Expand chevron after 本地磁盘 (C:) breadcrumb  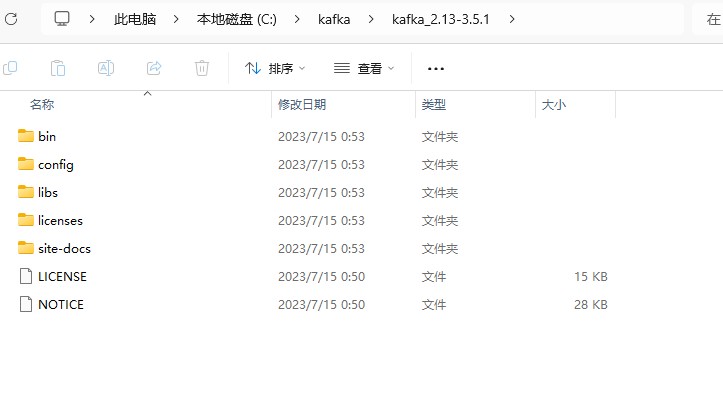click(x=297, y=19)
